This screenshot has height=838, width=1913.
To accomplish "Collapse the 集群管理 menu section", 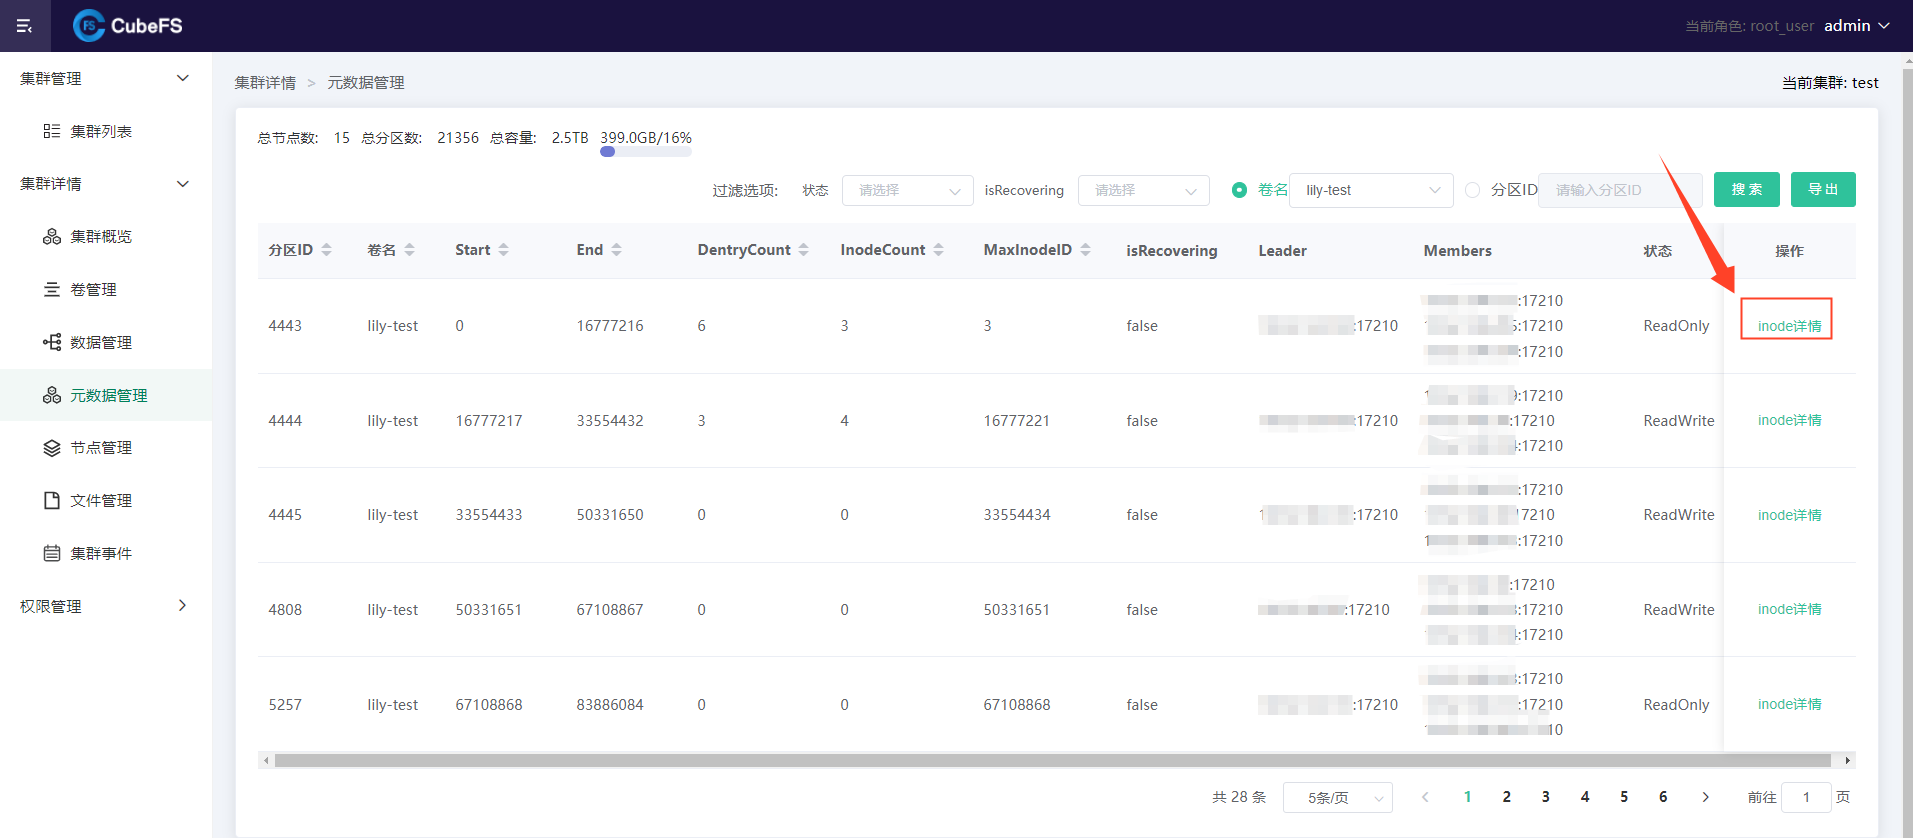I will [x=105, y=78].
